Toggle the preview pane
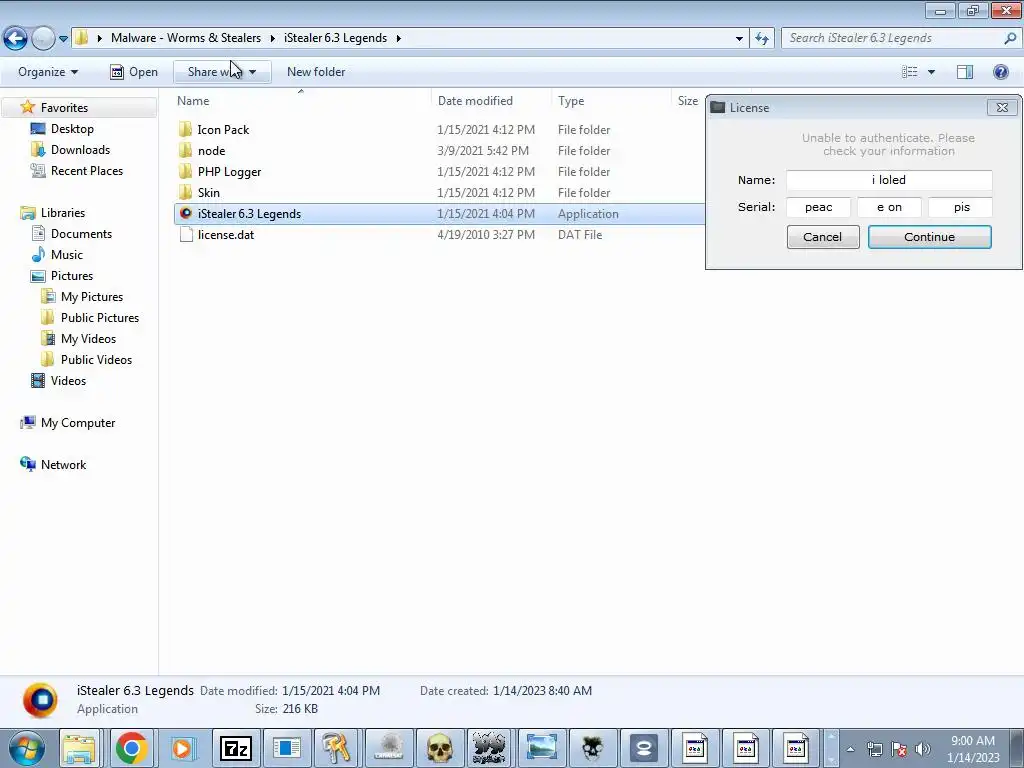The image size is (1024, 768). tap(965, 72)
